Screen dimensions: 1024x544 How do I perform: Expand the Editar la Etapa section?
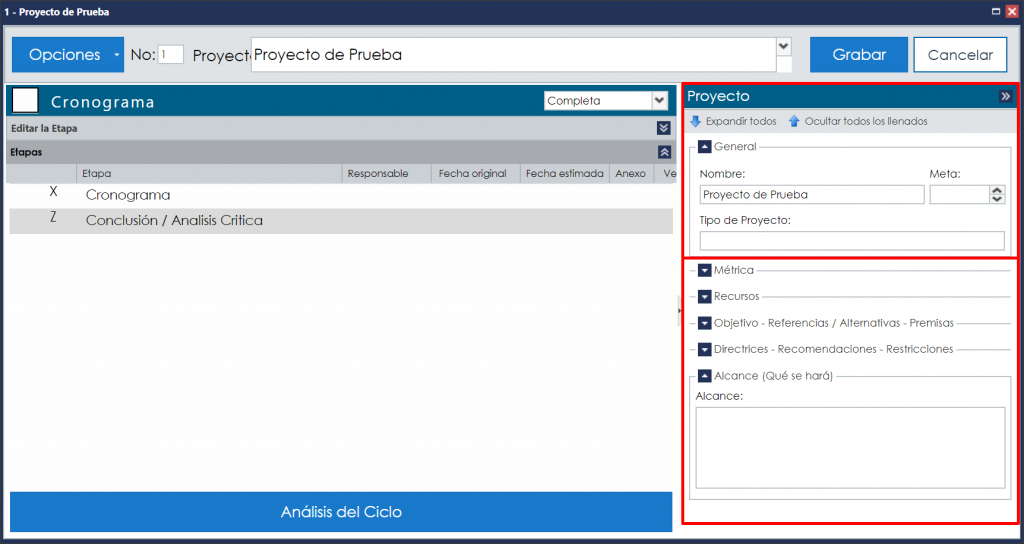tap(664, 128)
